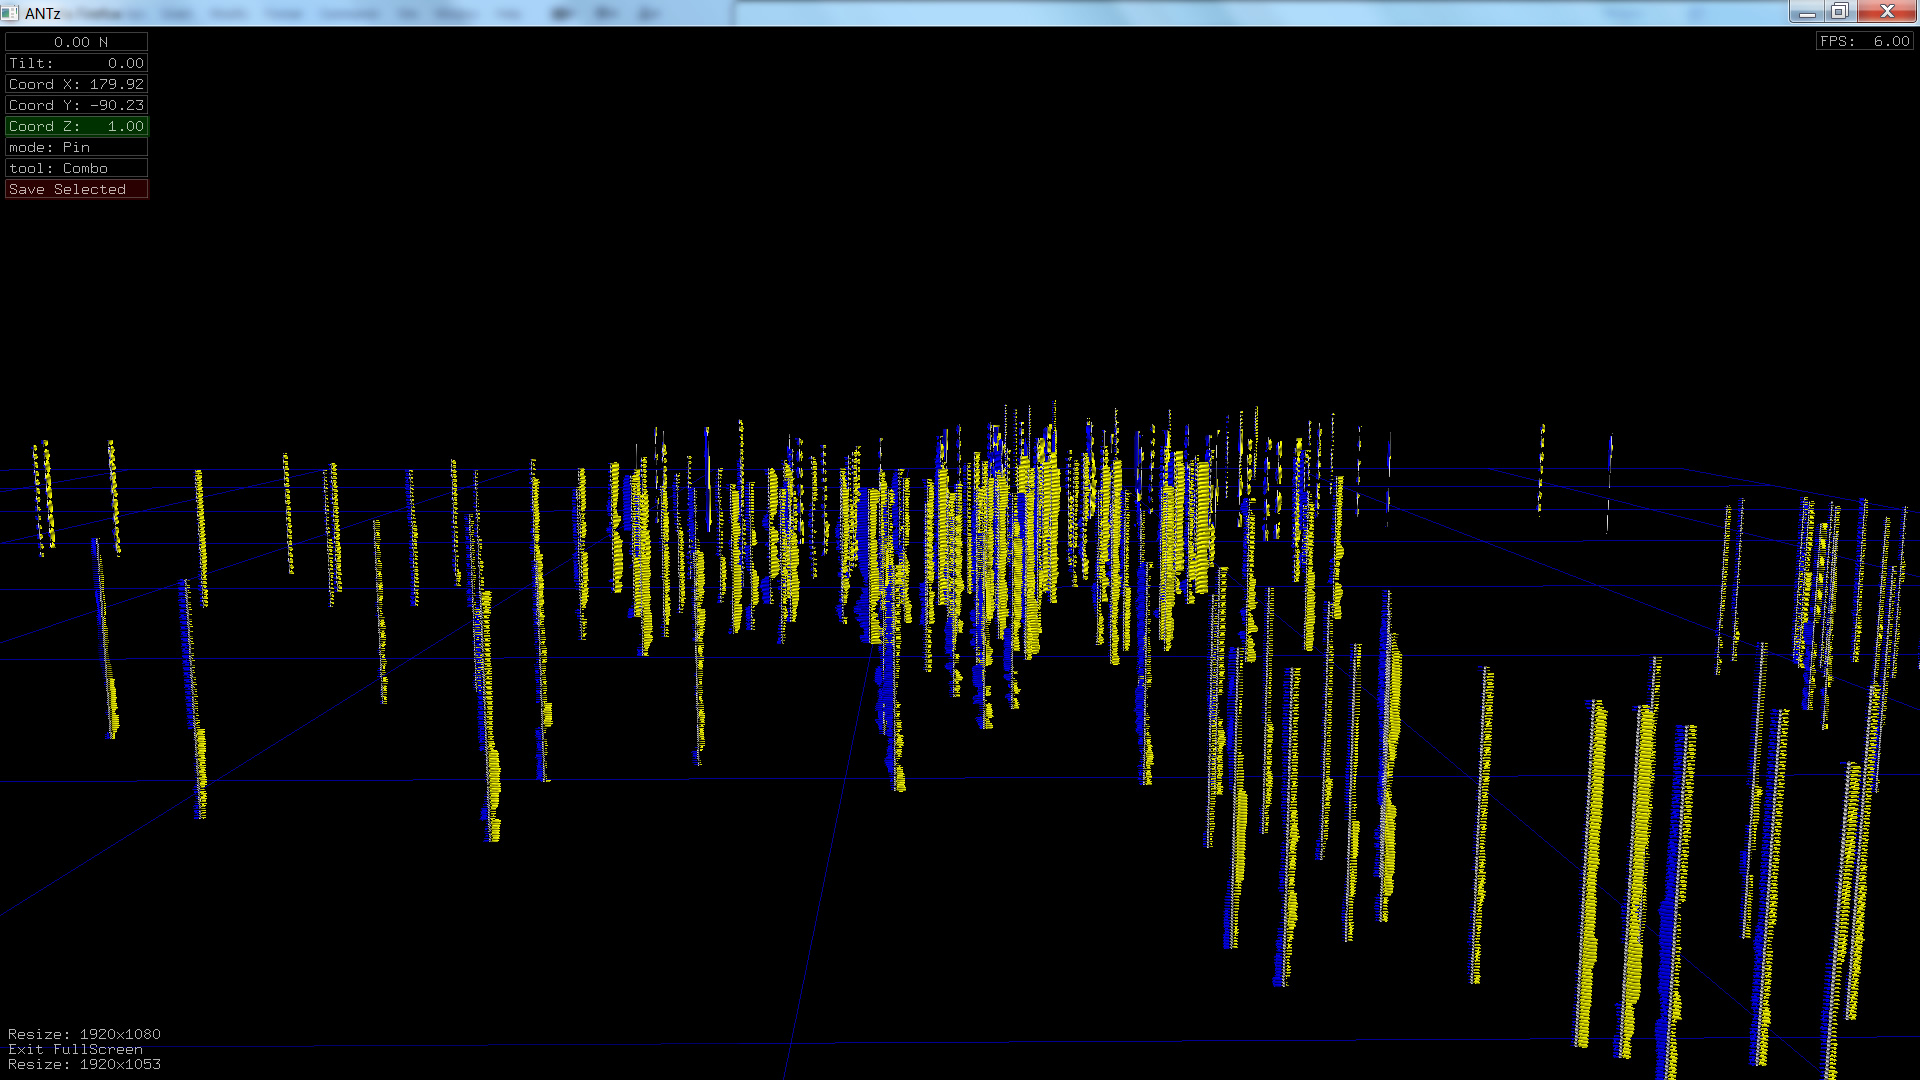
Task: Change the tool: Combo selector
Action: 76,168
